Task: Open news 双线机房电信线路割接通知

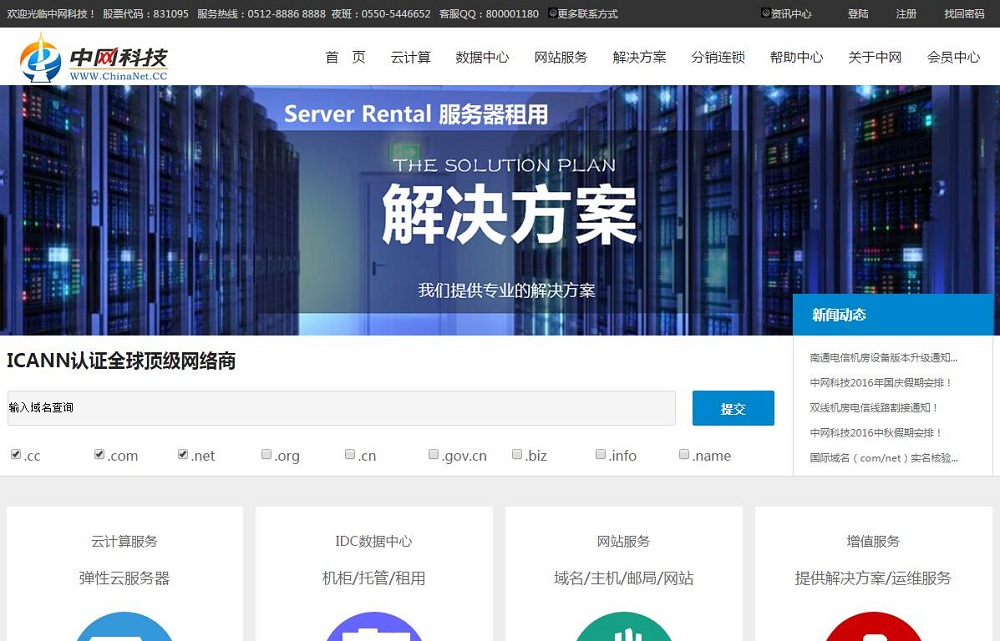Action: (x=874, y=408)
